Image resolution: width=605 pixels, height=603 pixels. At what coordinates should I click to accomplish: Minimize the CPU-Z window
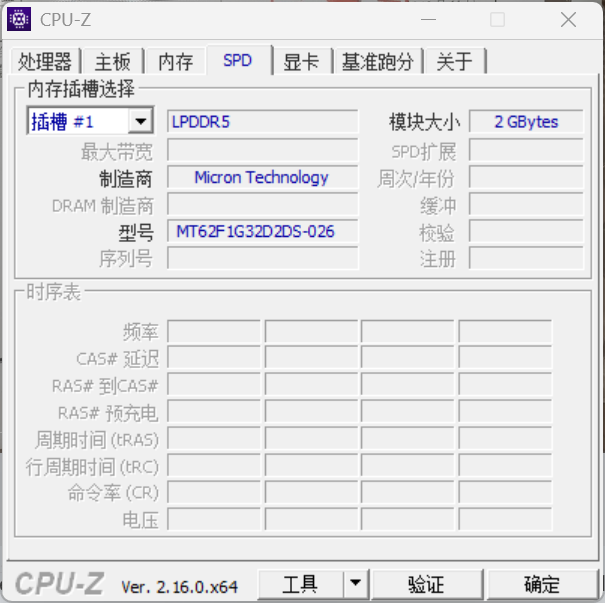point(429,19)
